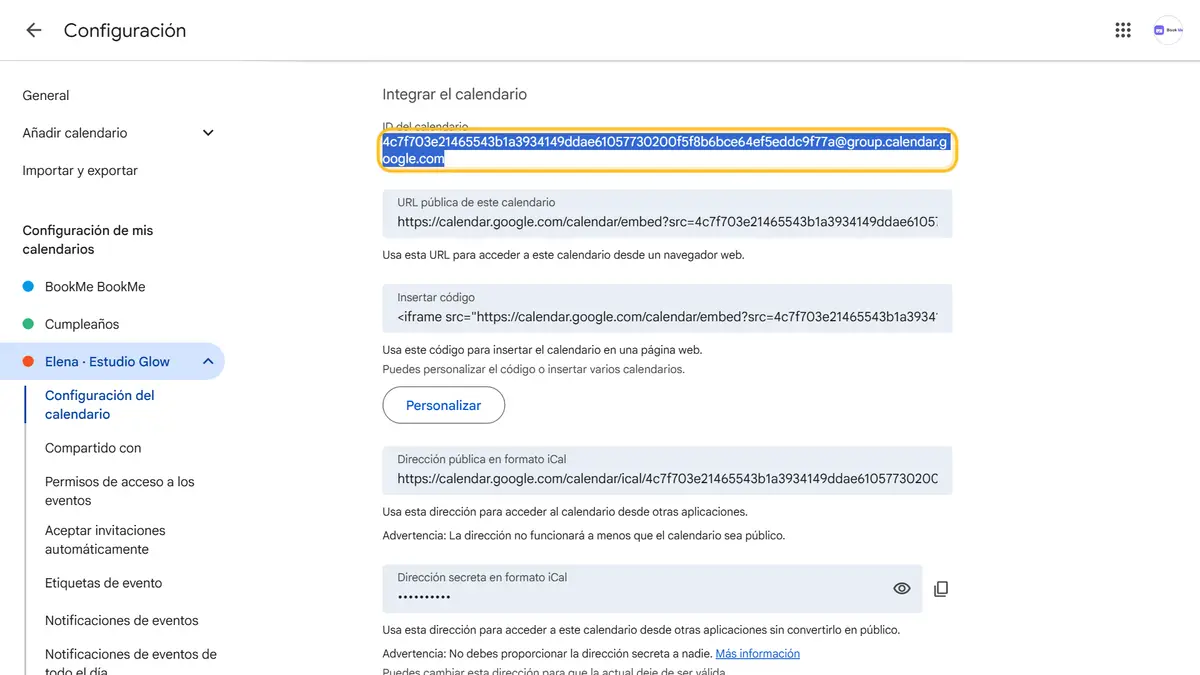Click the Configuración page title
Viewport: 1200px width, 675px height.
tap(125, 31)
